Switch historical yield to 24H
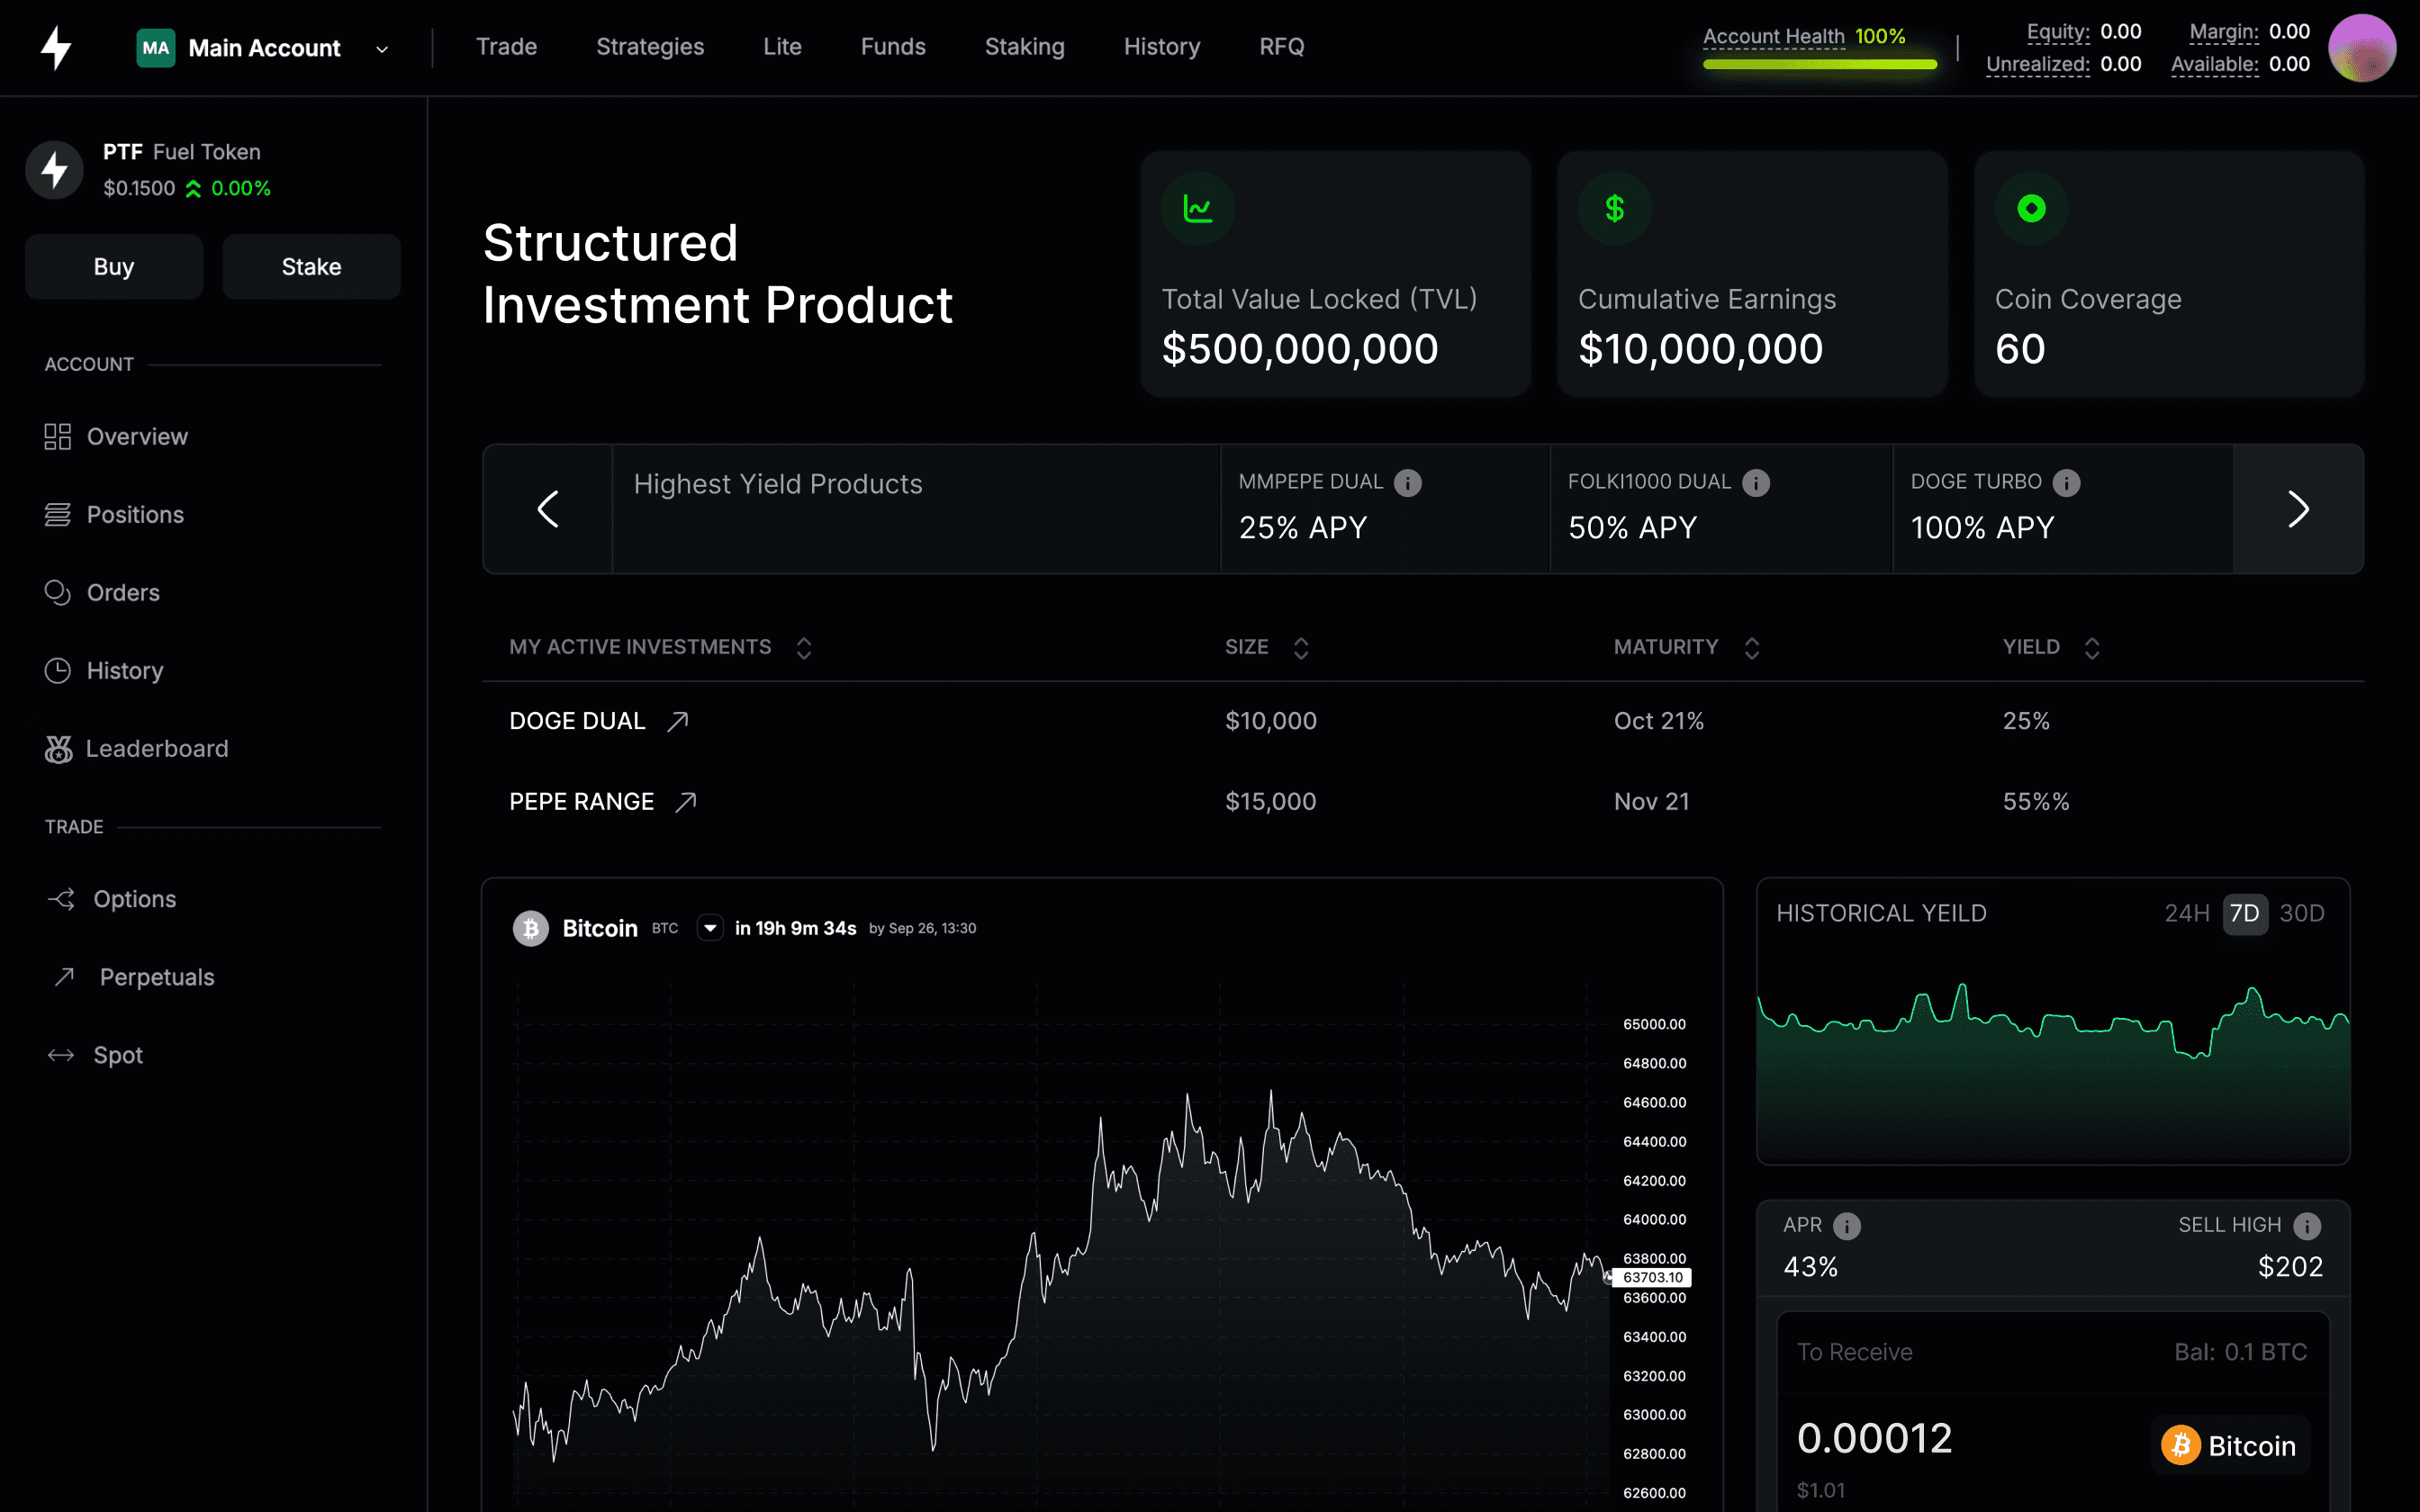Screen dimensions: 2420x1512 tap(2186, 913)
